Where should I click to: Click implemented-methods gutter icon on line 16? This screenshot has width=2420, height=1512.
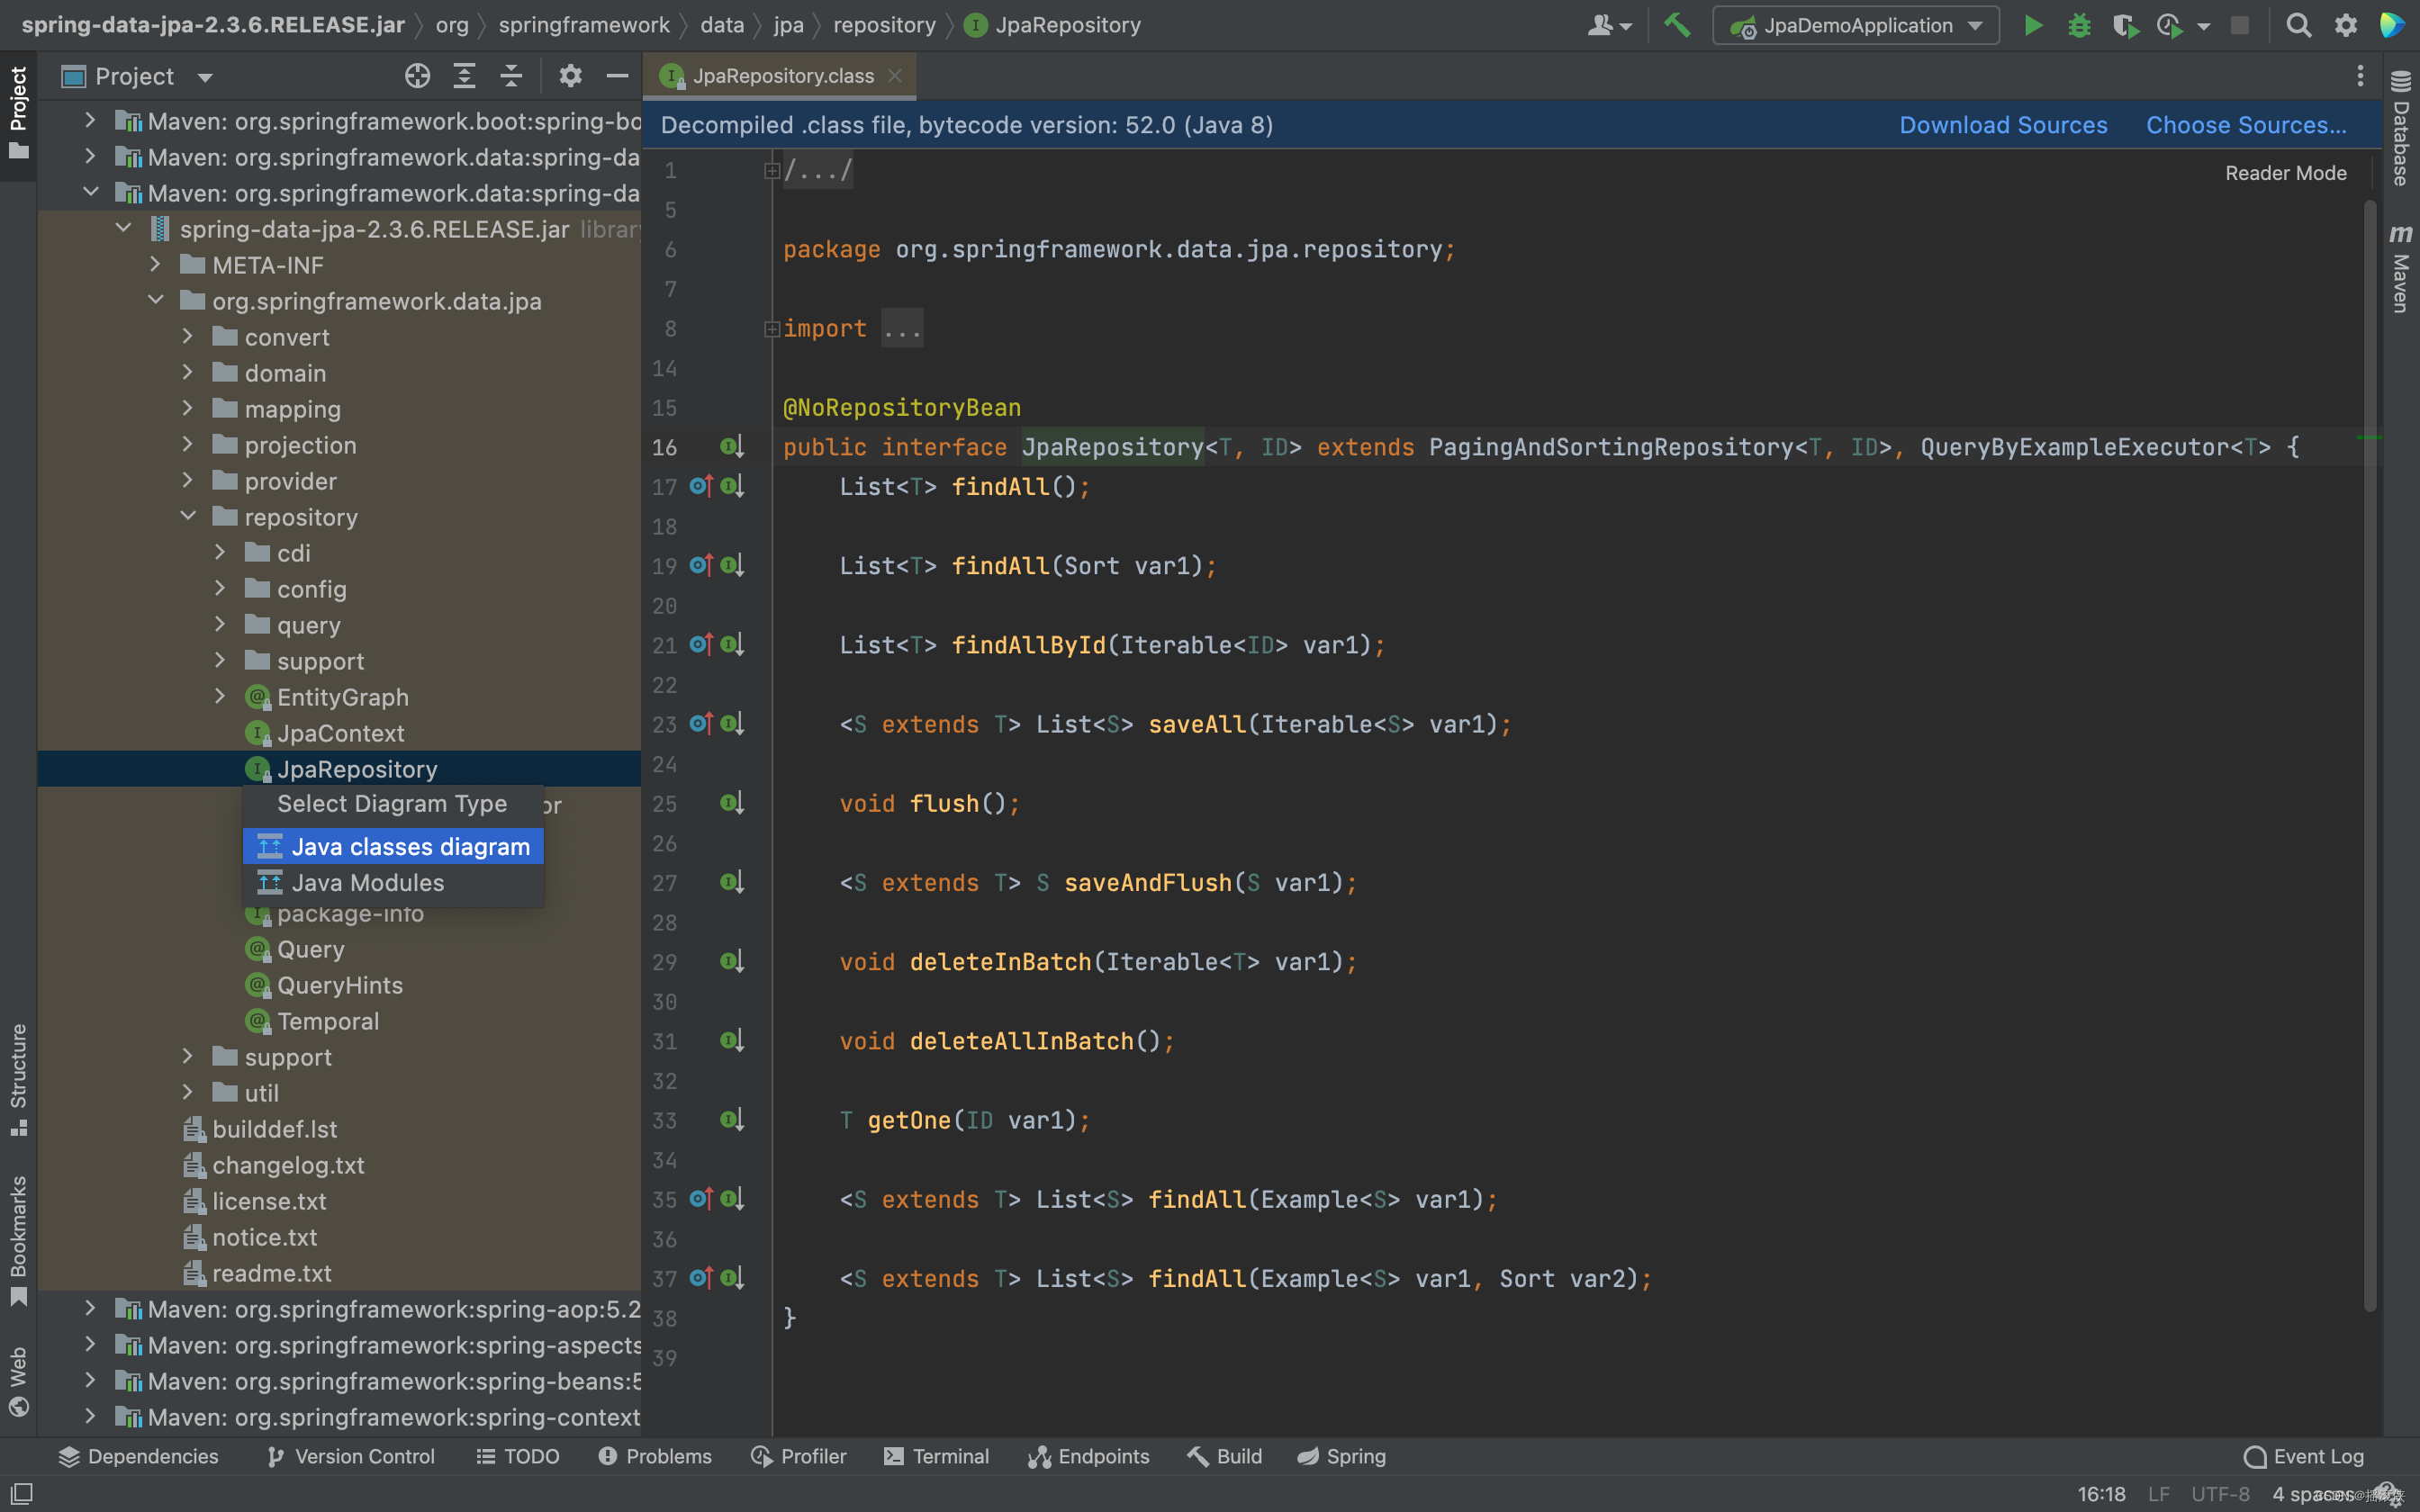732,447
